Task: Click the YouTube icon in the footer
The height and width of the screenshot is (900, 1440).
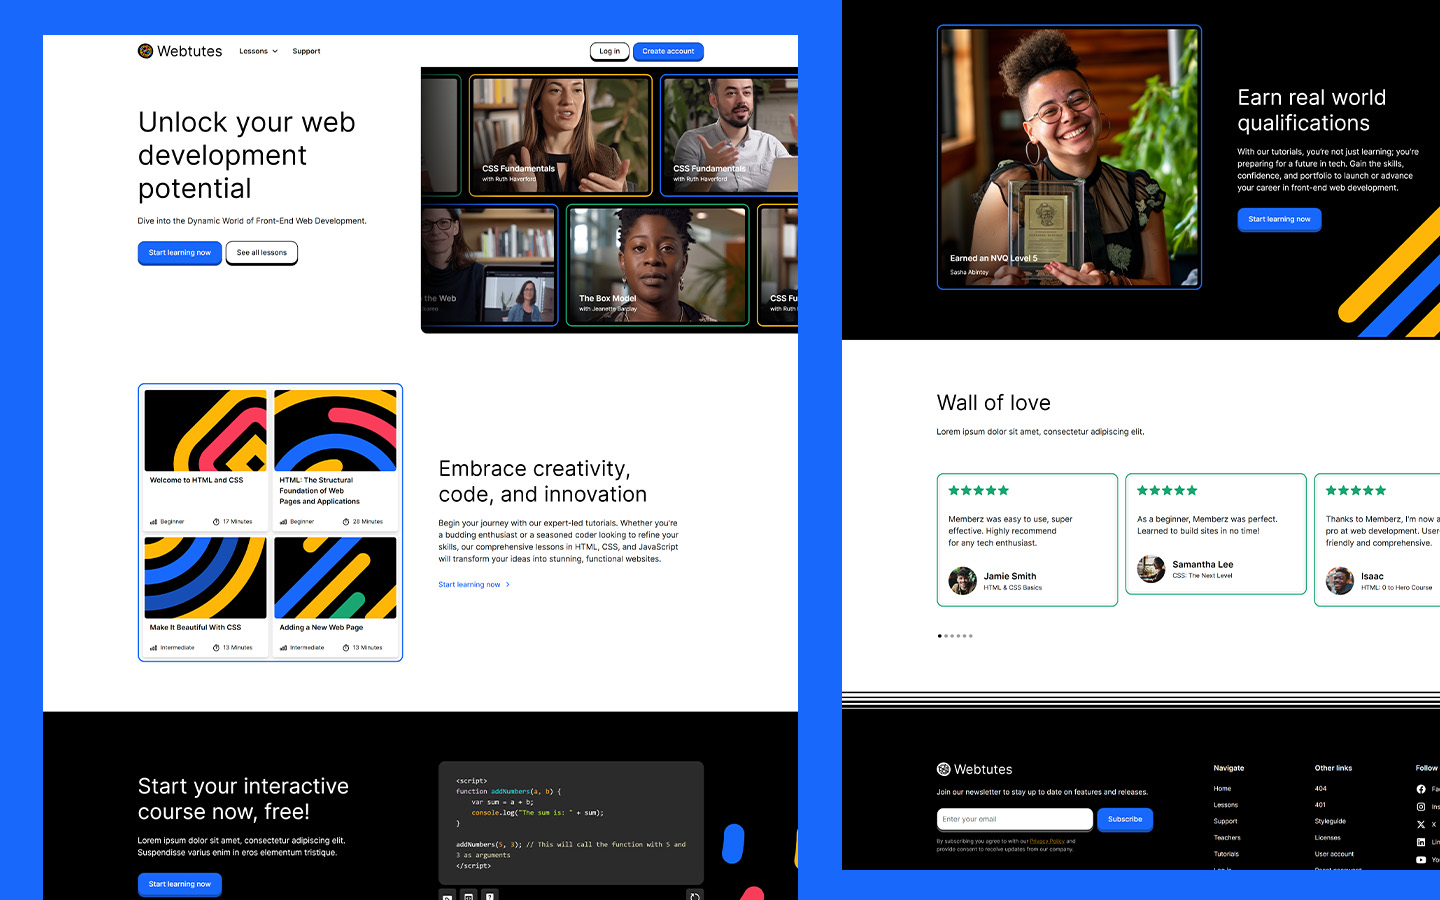Action: pos(1421,859)
